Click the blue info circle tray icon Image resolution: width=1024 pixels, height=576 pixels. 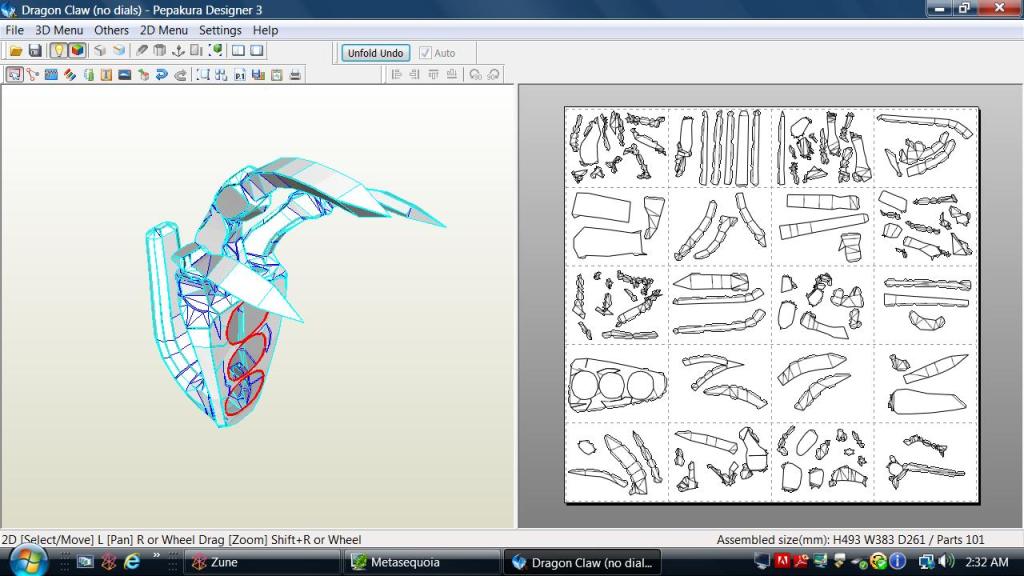click(x=898, y=561)
